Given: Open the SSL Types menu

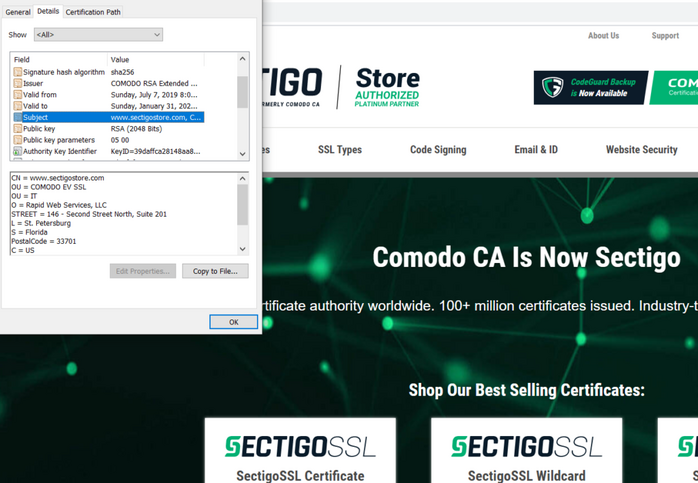Looking at the screenshot, I should point(340,150).
